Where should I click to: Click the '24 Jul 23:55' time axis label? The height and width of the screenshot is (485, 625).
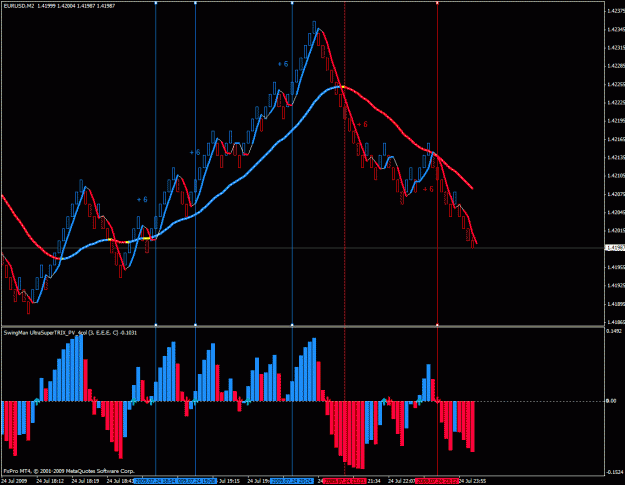472,481
